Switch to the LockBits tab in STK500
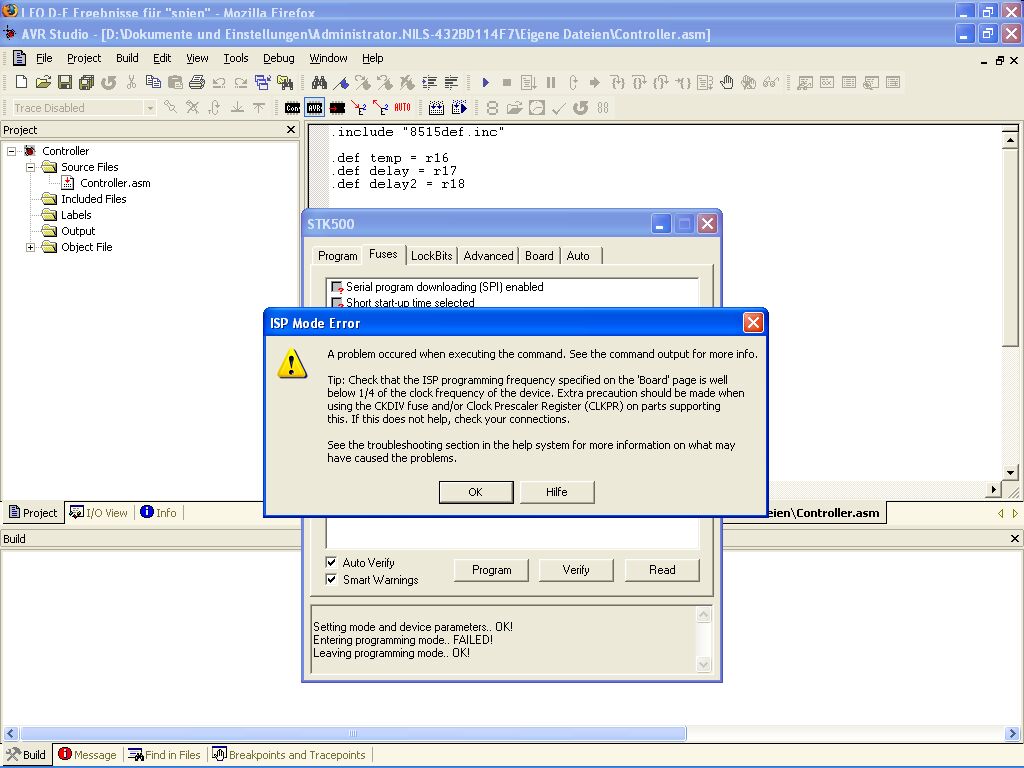Screen dimensions: 1024x768 click(431, 256)
